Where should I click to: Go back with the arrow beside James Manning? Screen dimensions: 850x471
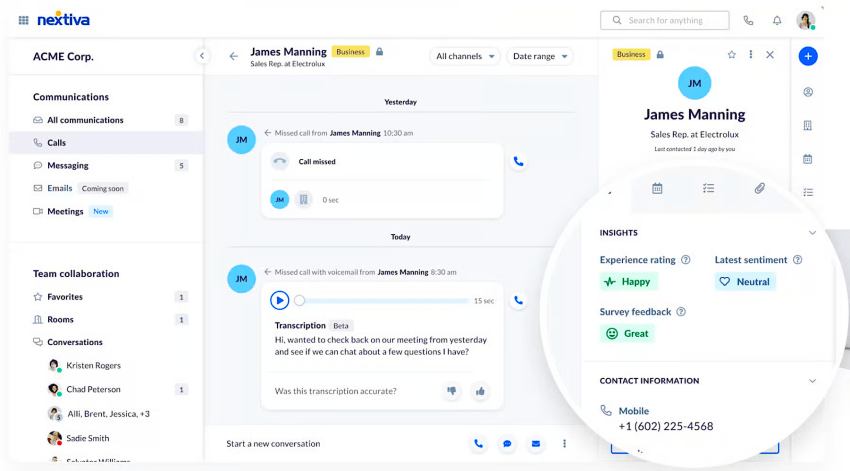click(234, 56)
